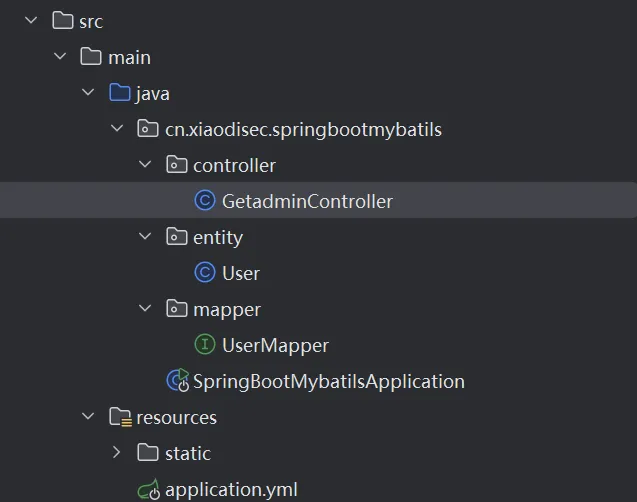Select the GetadminController file
This screenshot has width=637, height=502.
(307, 201)
